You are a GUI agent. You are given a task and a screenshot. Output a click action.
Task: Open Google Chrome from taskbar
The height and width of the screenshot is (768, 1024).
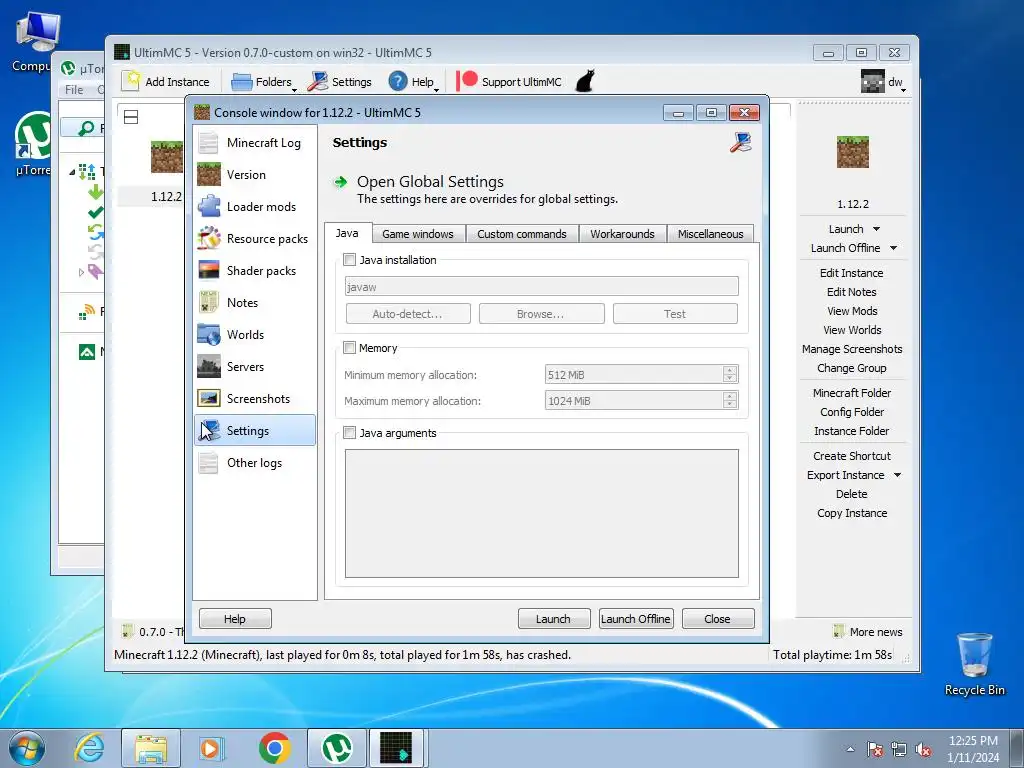tap(274, 748)
